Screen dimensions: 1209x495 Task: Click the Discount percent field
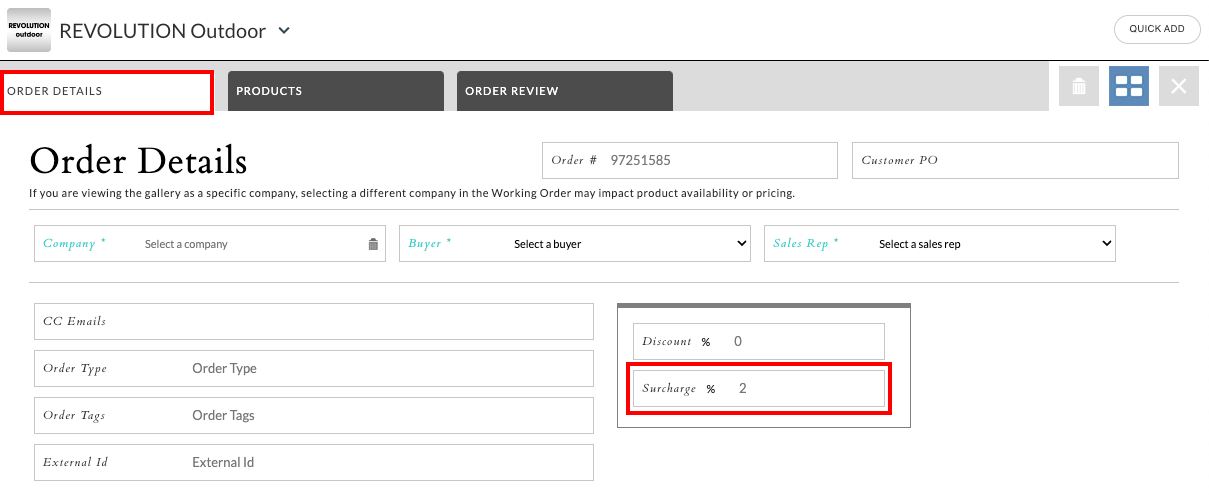[759, 341]
